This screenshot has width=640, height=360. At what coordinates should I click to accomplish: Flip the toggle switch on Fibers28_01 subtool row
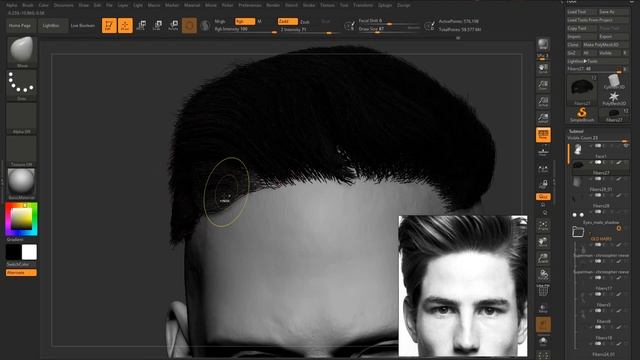pos(598,179)
